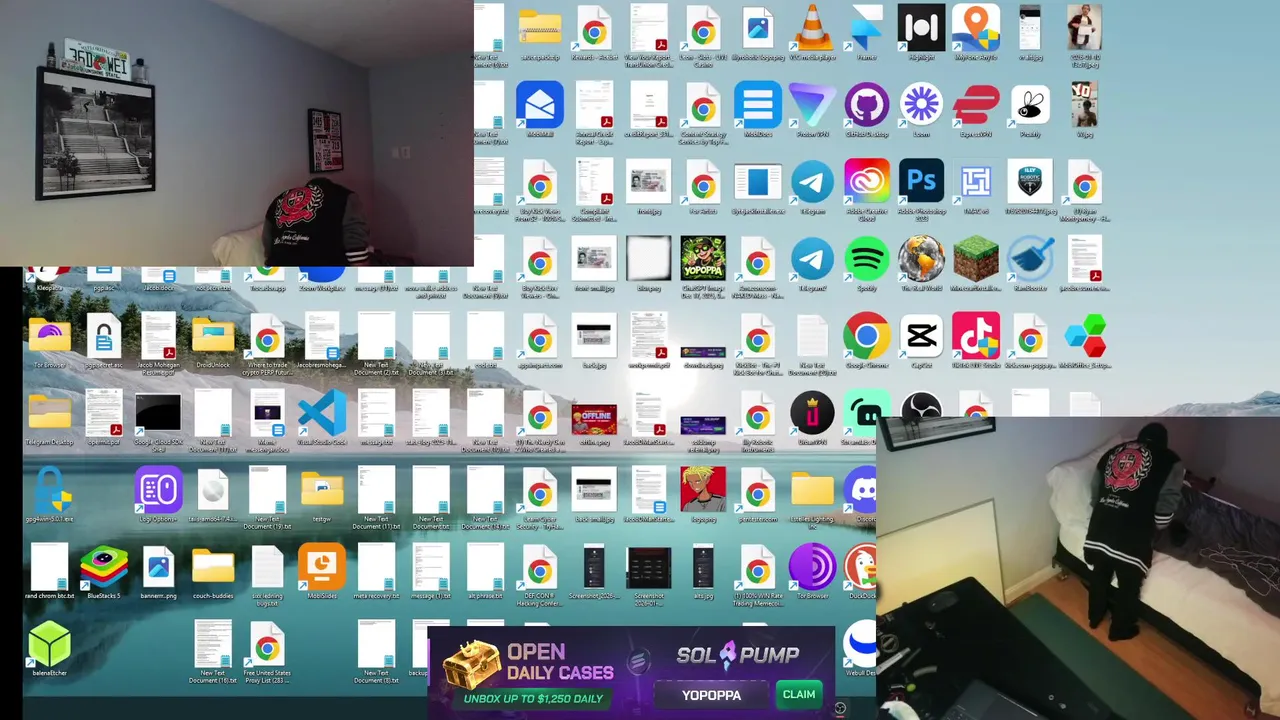Open the testgw folder
The image size is (1280, 720).
[321, 490]
